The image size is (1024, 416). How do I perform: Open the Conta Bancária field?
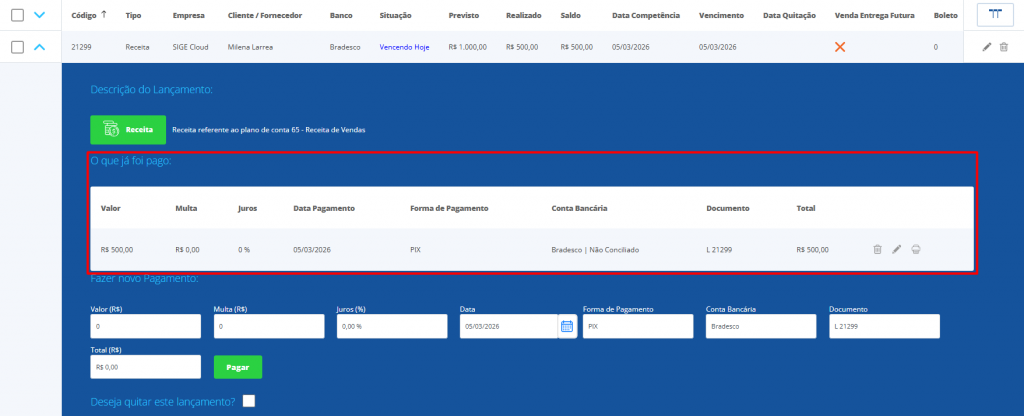click(761, 326)
